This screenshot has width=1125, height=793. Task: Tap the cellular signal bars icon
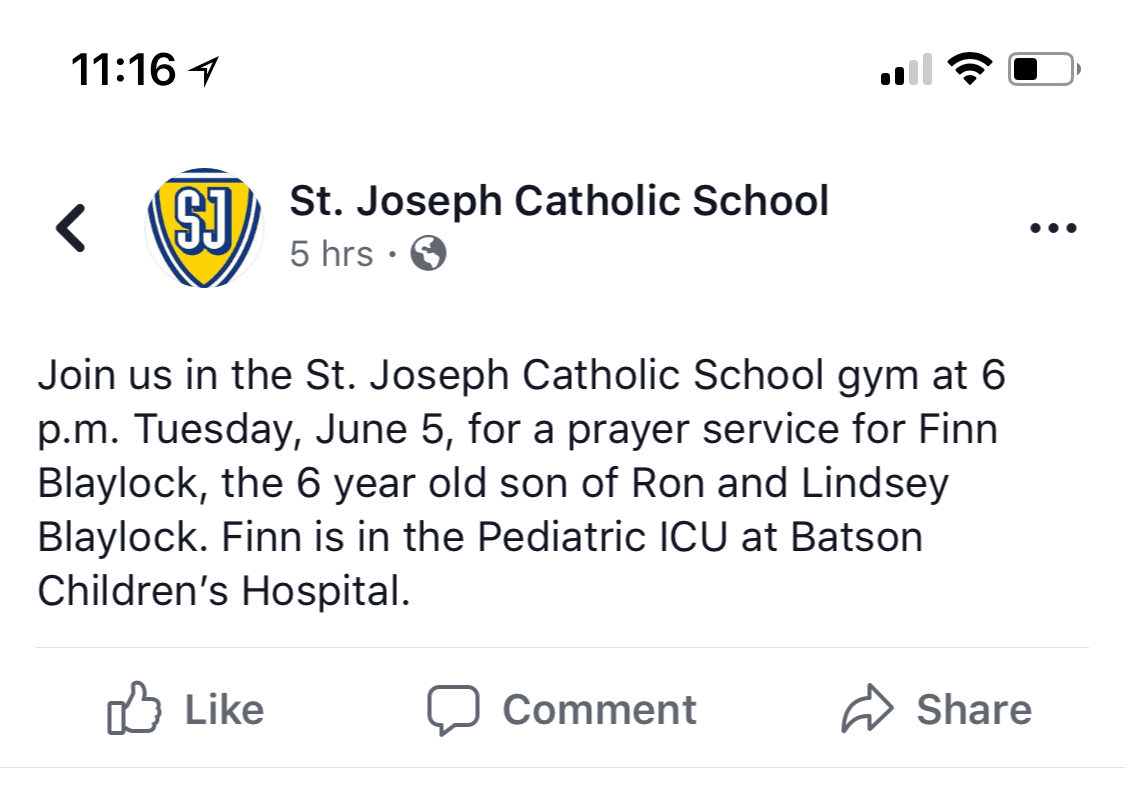pyautogui.click(x=906, y=70)
